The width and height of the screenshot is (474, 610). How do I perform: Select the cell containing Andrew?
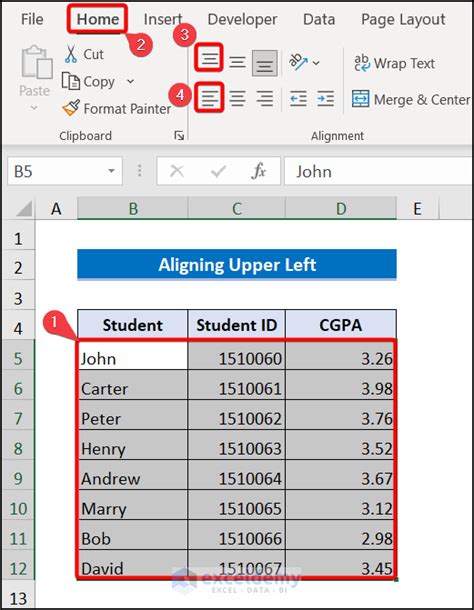point(133,475)
